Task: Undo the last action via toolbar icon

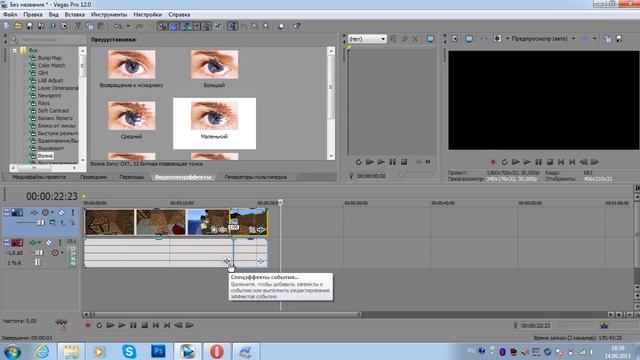Action: click(118, 26)
